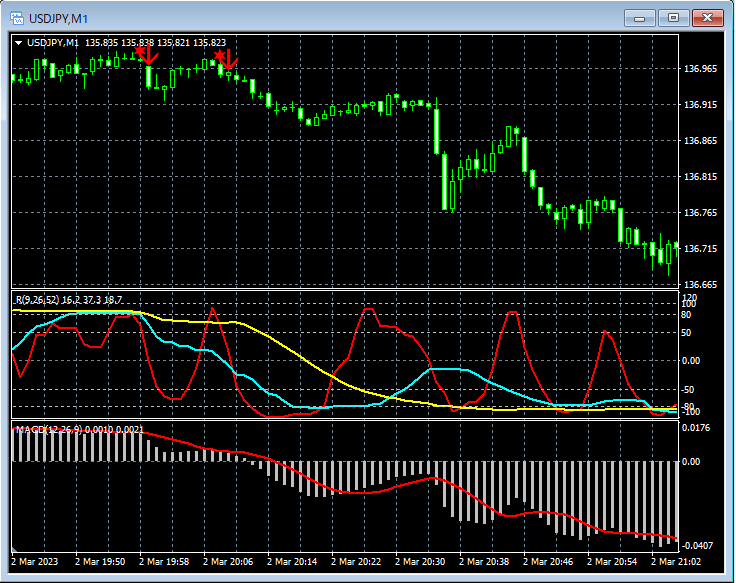The width and height of the screenshot is (736, 583).
Task: Select the first red down arrow signal
Action: (x=147, y=56)
